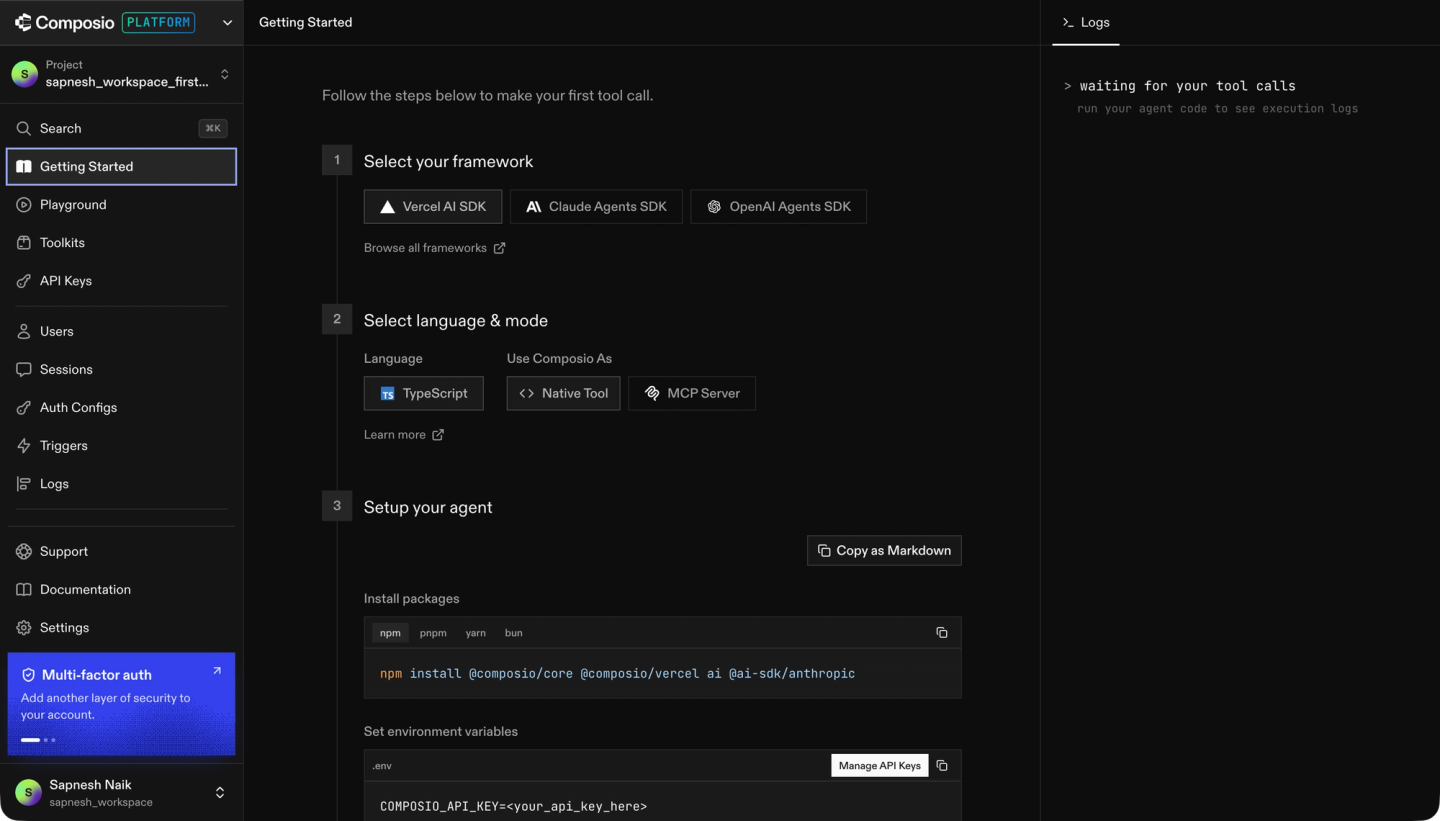Viewport: 1440px width, 821px height.
Task: Click the first carousel dot in MFA banner
Action: tap(31, 740)
